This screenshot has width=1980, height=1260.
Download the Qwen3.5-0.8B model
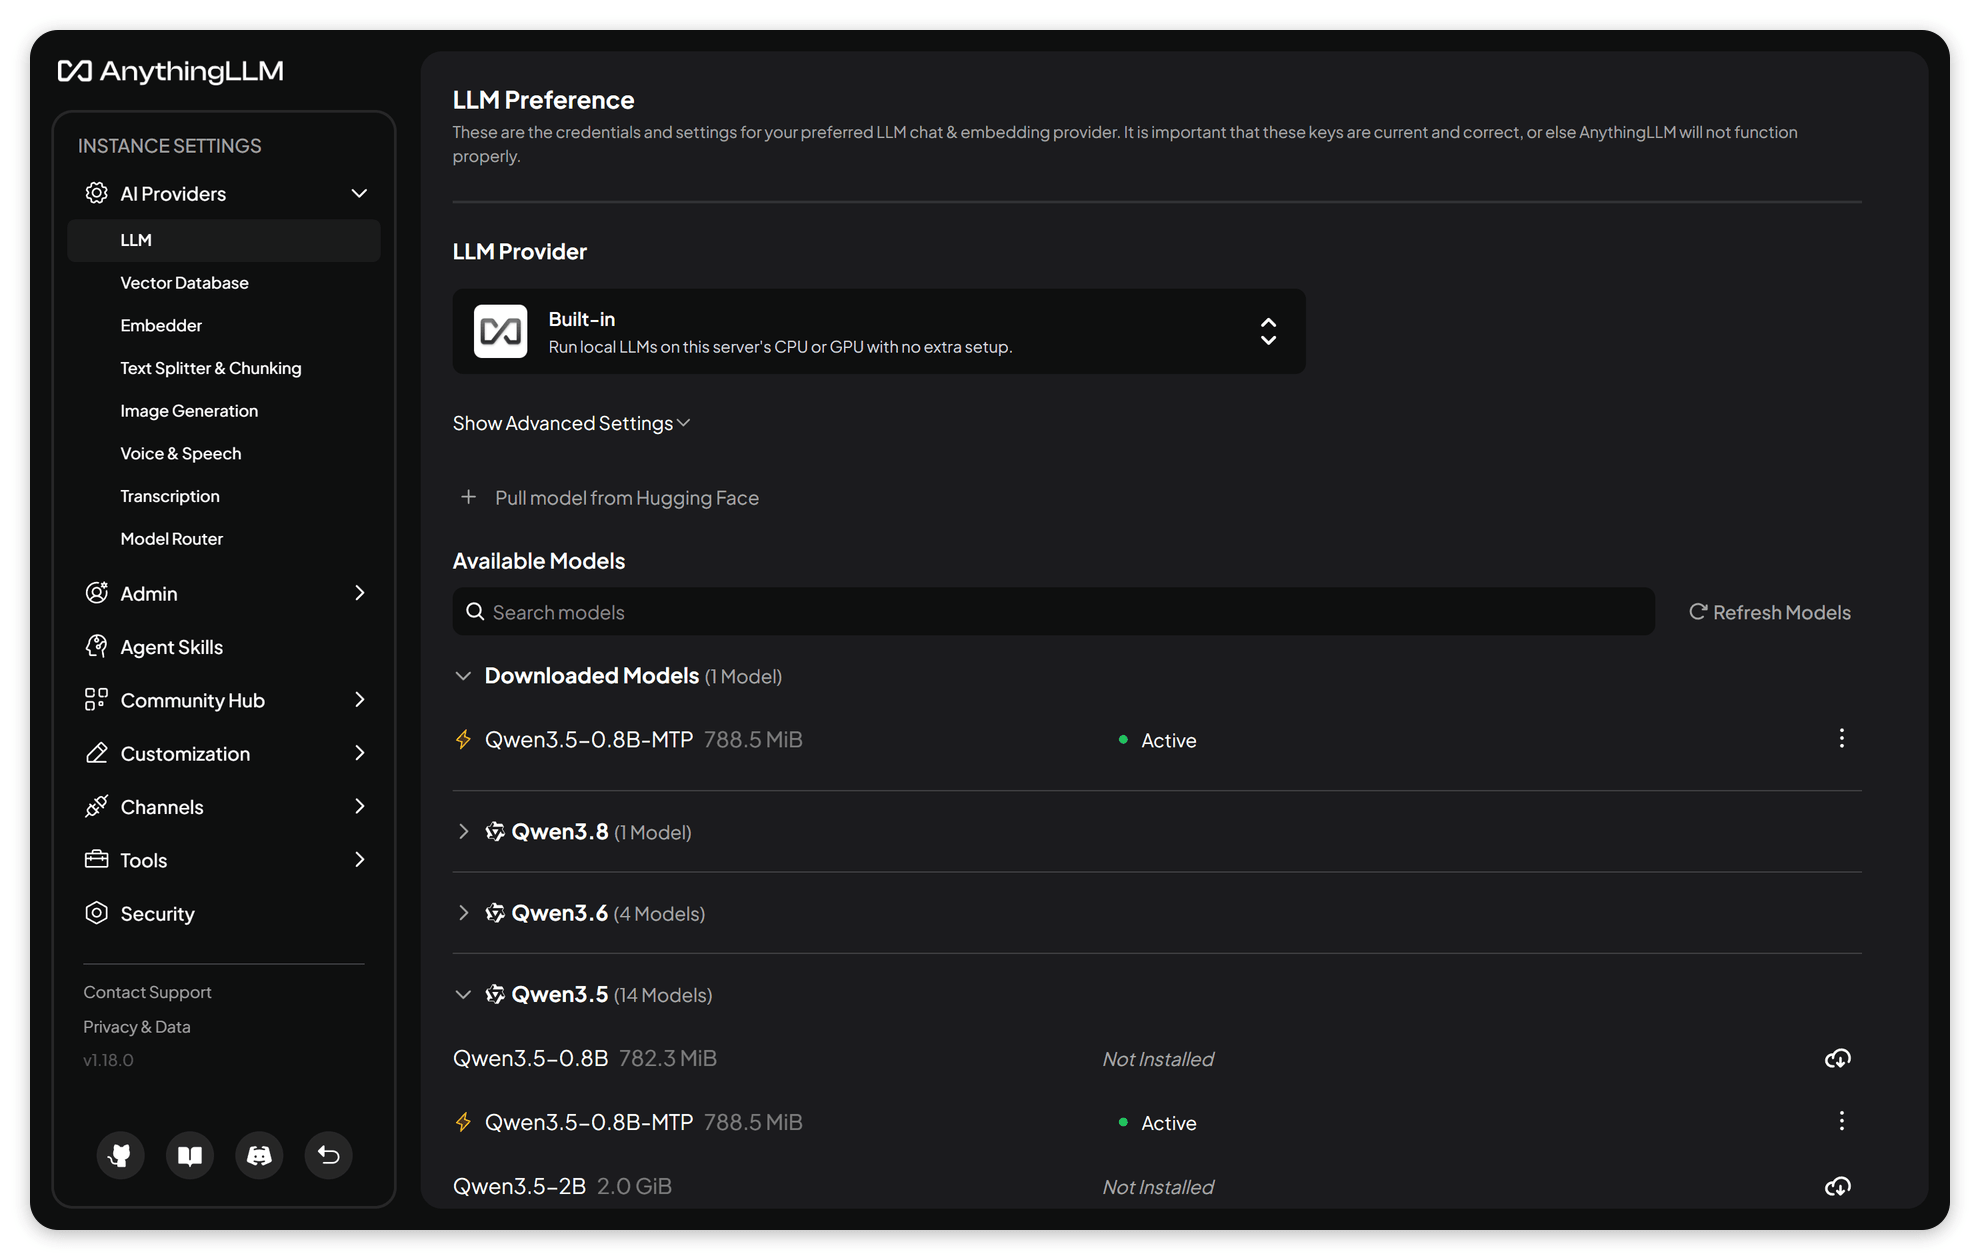pyautogui.click(x=1838, y=1058)
